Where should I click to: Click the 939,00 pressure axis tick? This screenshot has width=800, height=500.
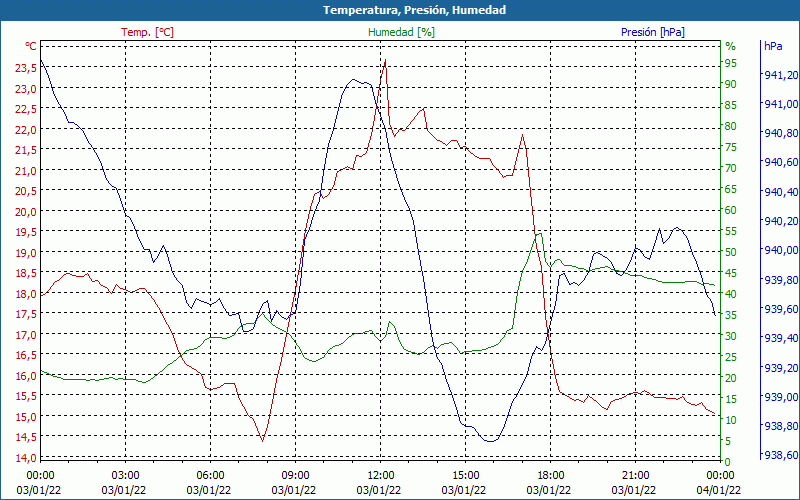(x=781, y=396)
